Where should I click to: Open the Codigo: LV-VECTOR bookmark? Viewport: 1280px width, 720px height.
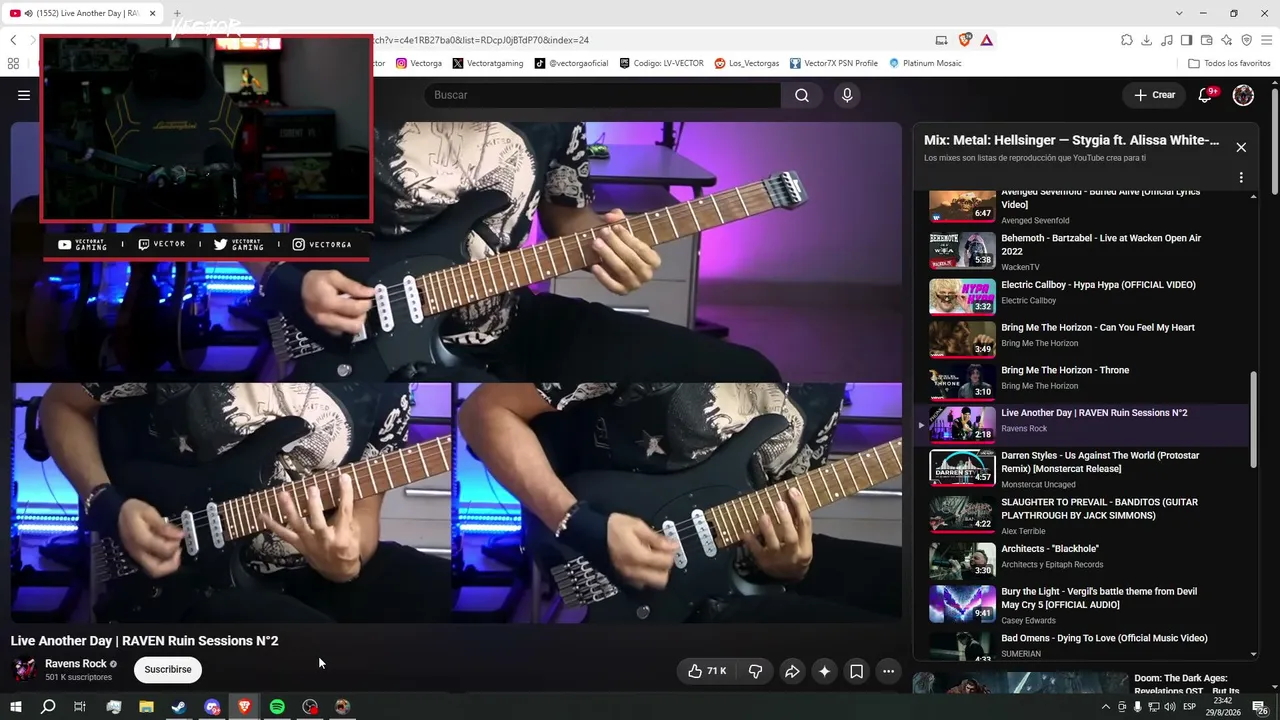661,63
